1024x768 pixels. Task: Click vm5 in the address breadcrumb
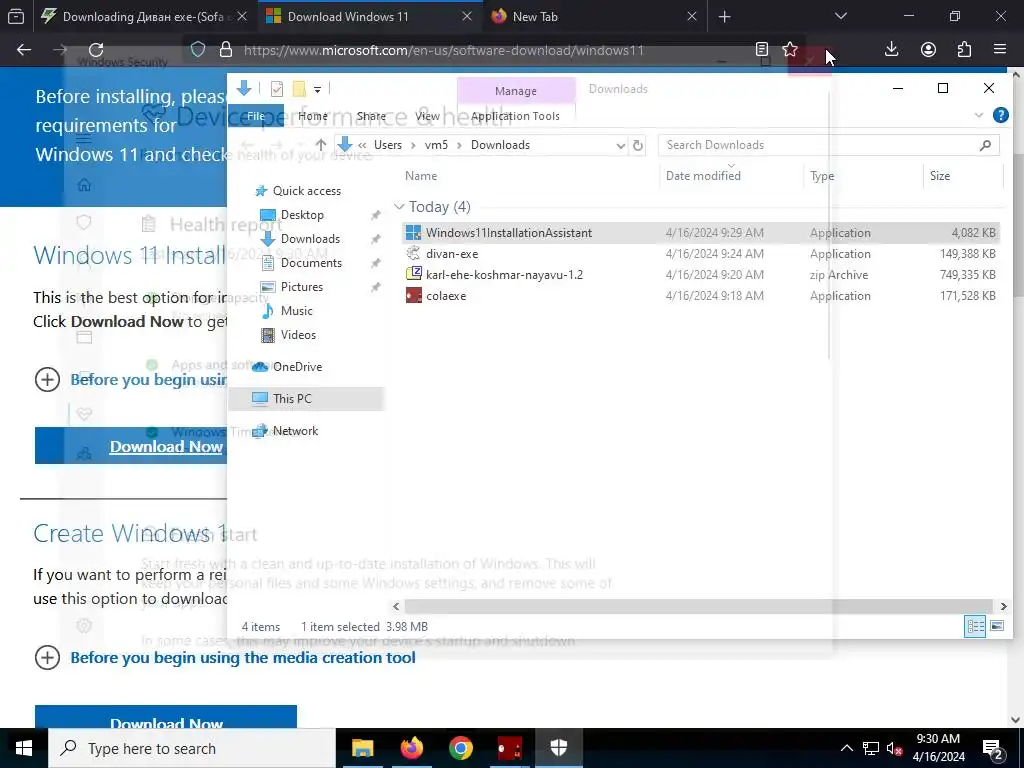[436, 145]
